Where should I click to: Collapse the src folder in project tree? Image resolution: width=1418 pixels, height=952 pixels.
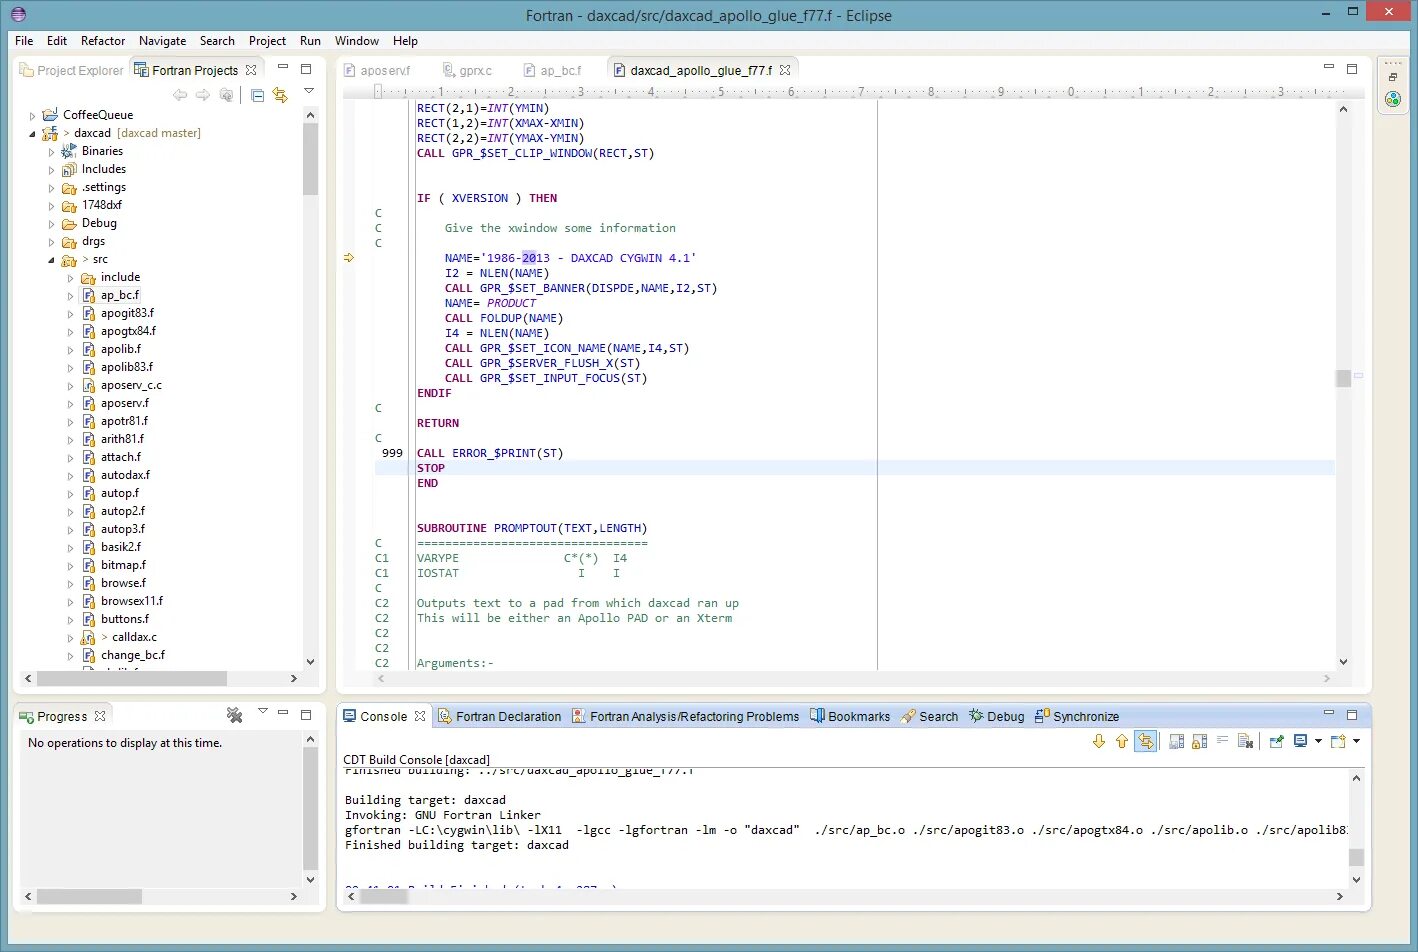point(52,260)
